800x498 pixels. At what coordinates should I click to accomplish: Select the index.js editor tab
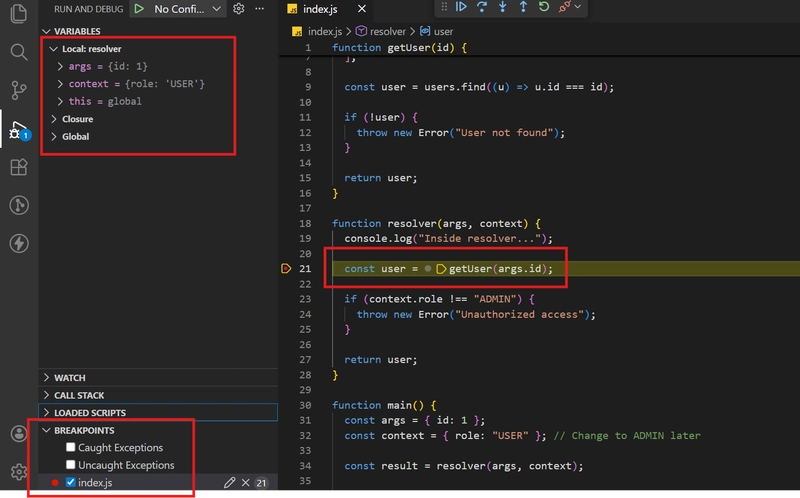[320, 9]
